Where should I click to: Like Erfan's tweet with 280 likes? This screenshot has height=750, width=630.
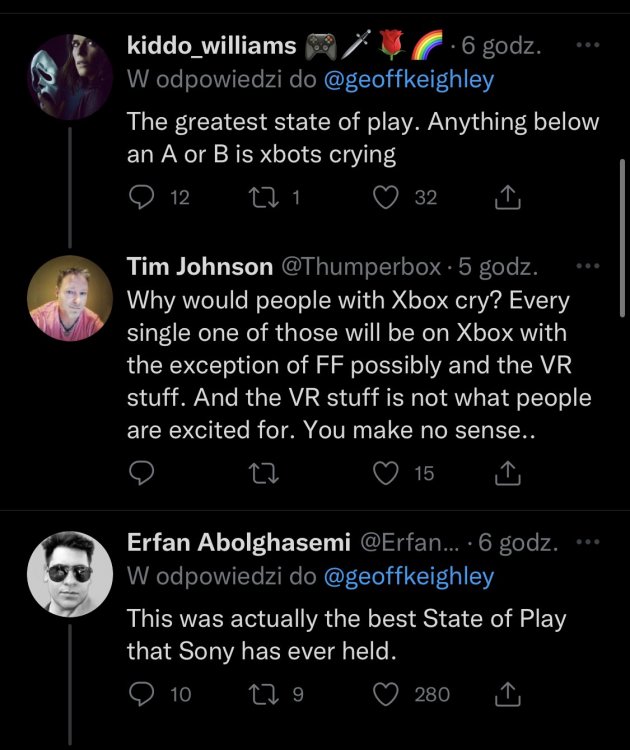coord(386,693)
